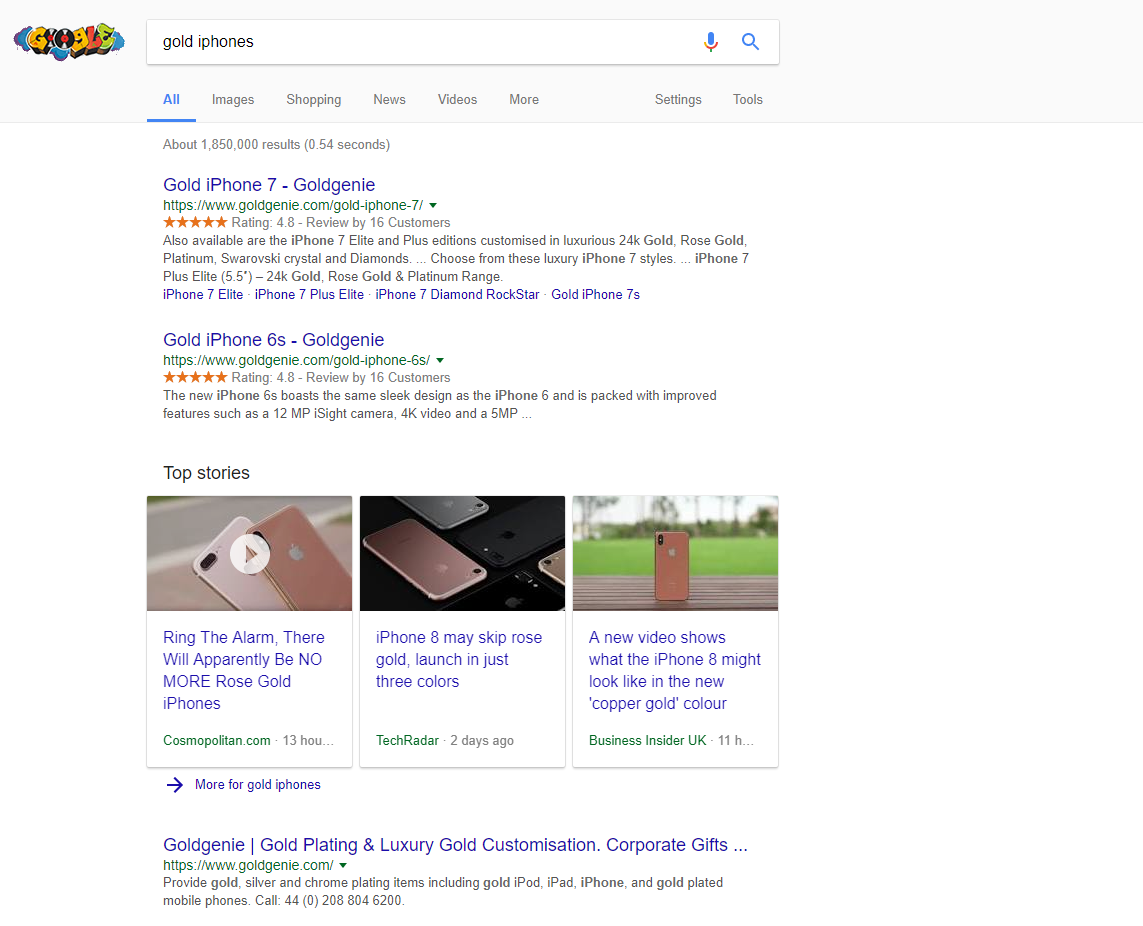Click the magnifying glass search button
This screenshot has width=1143, height=926.
[750, 42]
